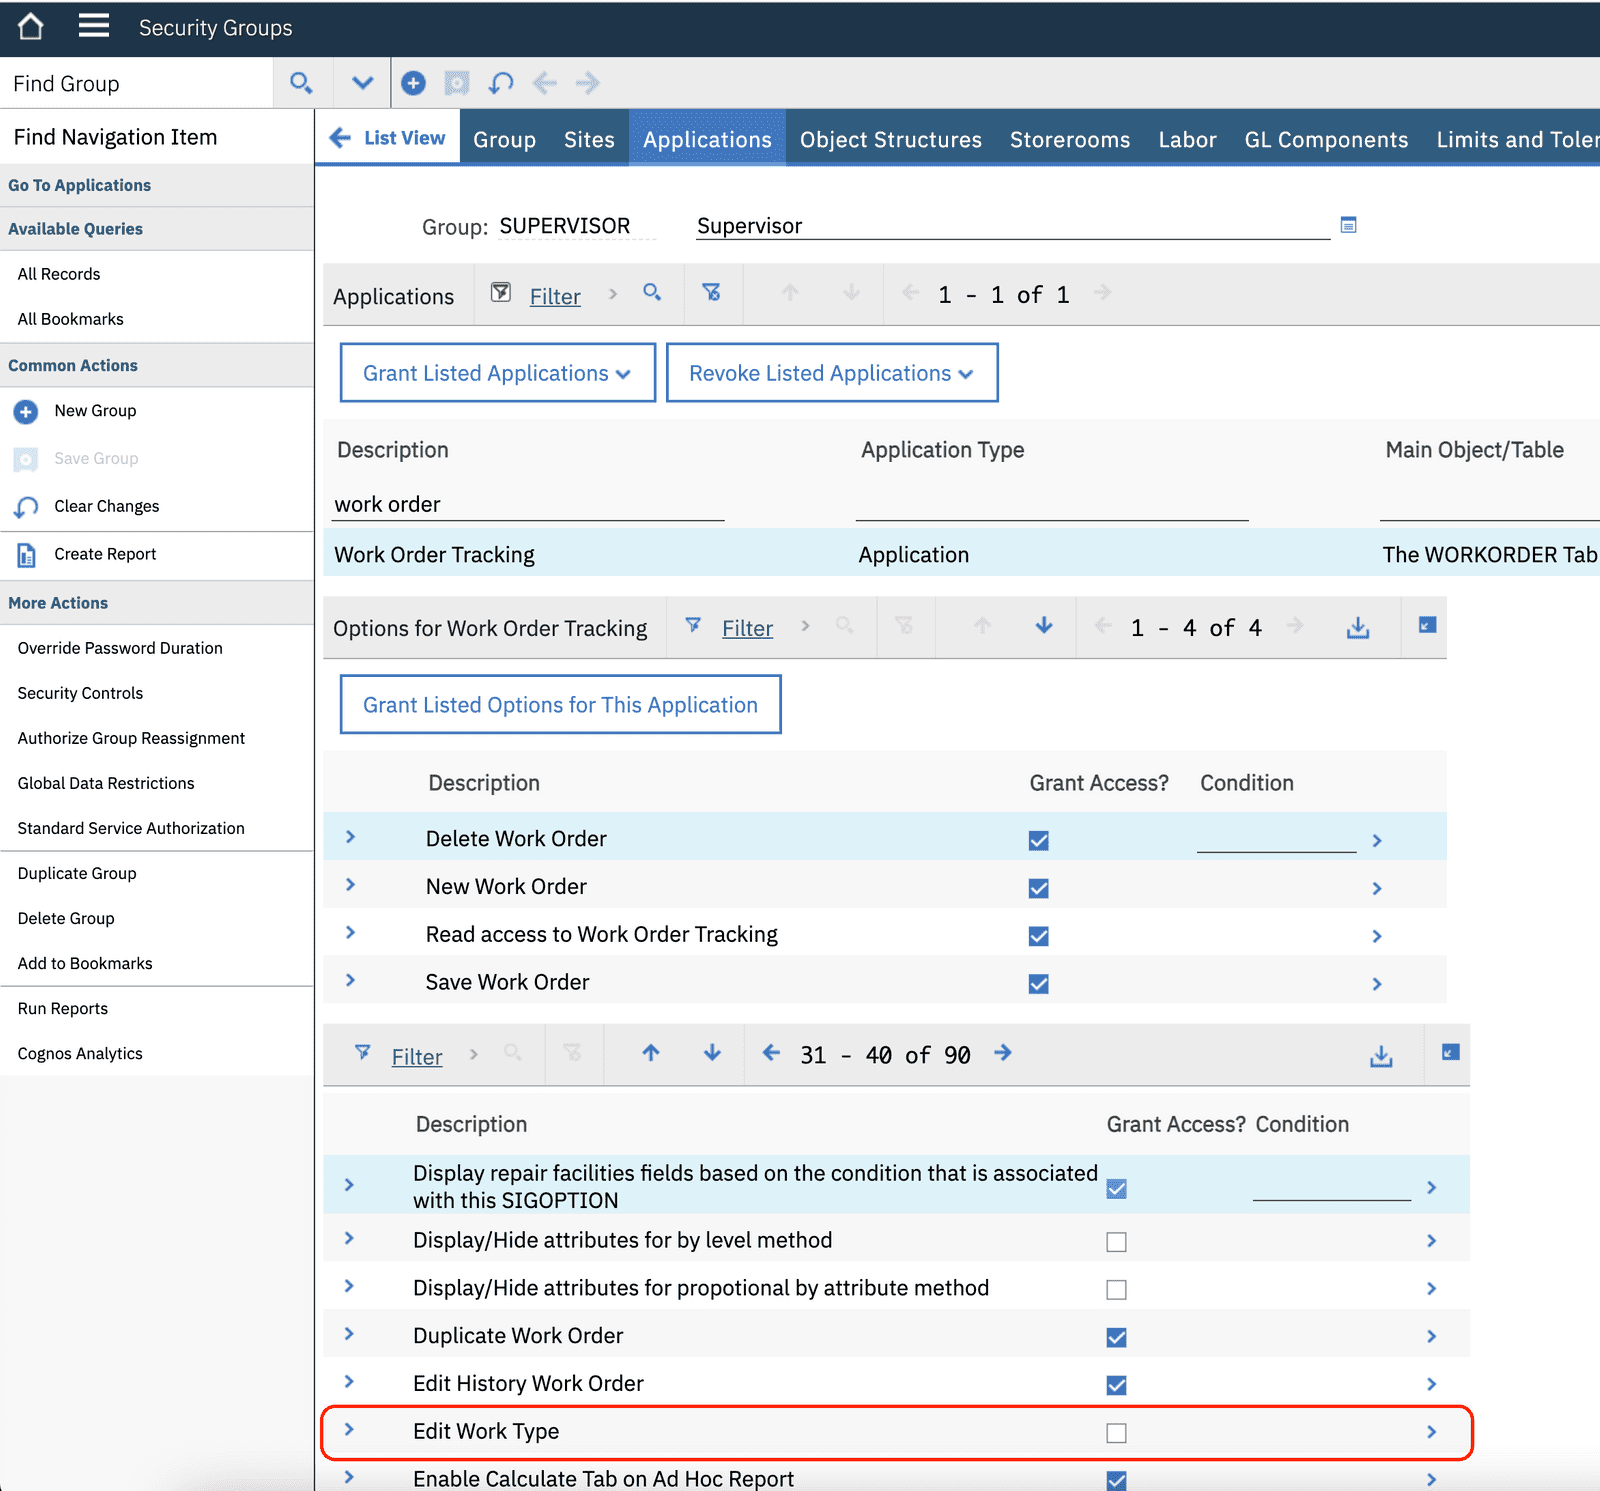Click Grant Listed Options for This Application
1600x1491 pixels.
coord(560,704)
